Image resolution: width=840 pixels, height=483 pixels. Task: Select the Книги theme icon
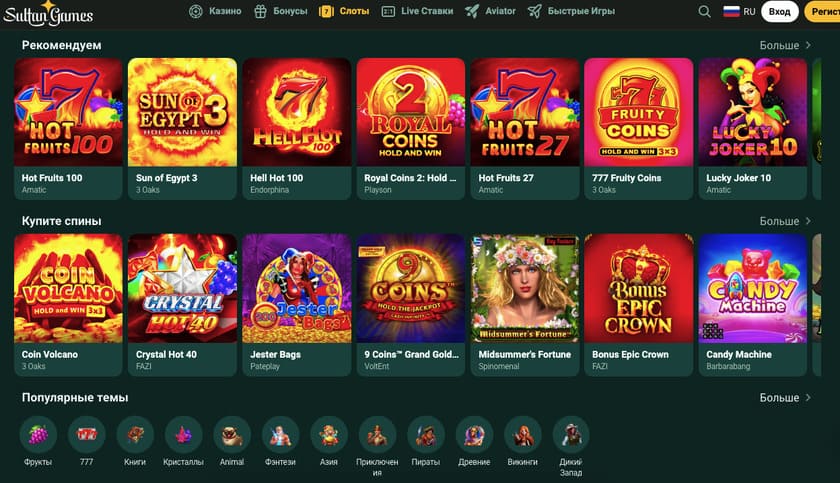[135, 434]
